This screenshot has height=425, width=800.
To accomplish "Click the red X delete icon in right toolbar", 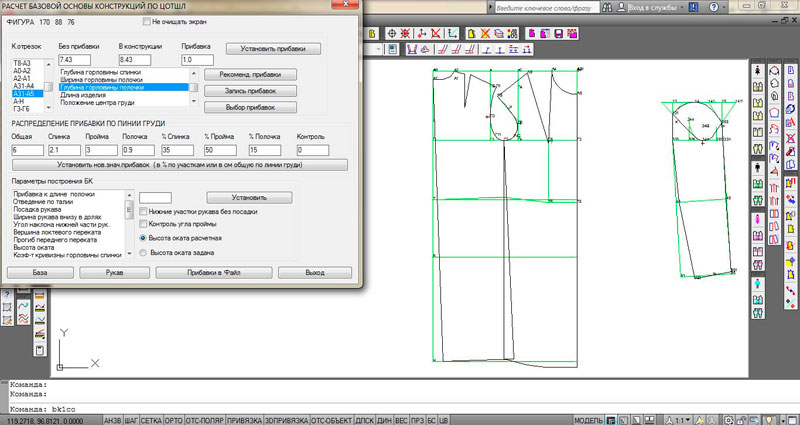I will click(790, 138).
